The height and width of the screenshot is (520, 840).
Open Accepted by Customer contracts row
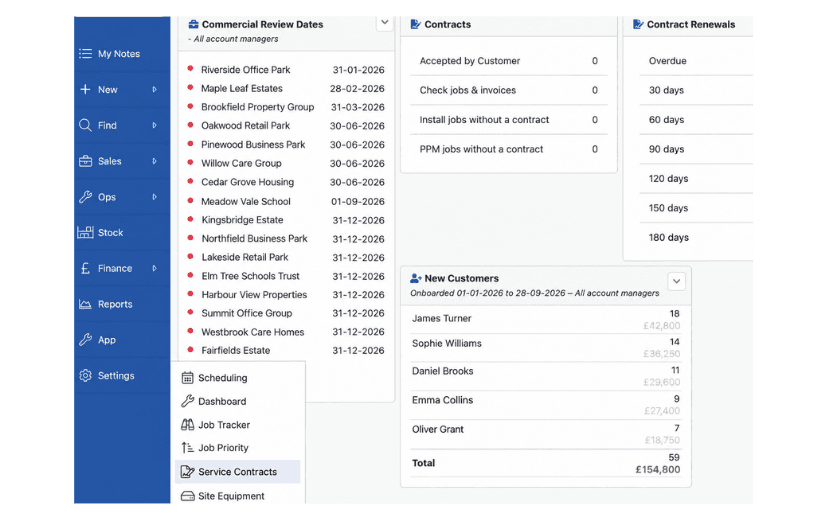pyautogui.click(x=509, y=61)
